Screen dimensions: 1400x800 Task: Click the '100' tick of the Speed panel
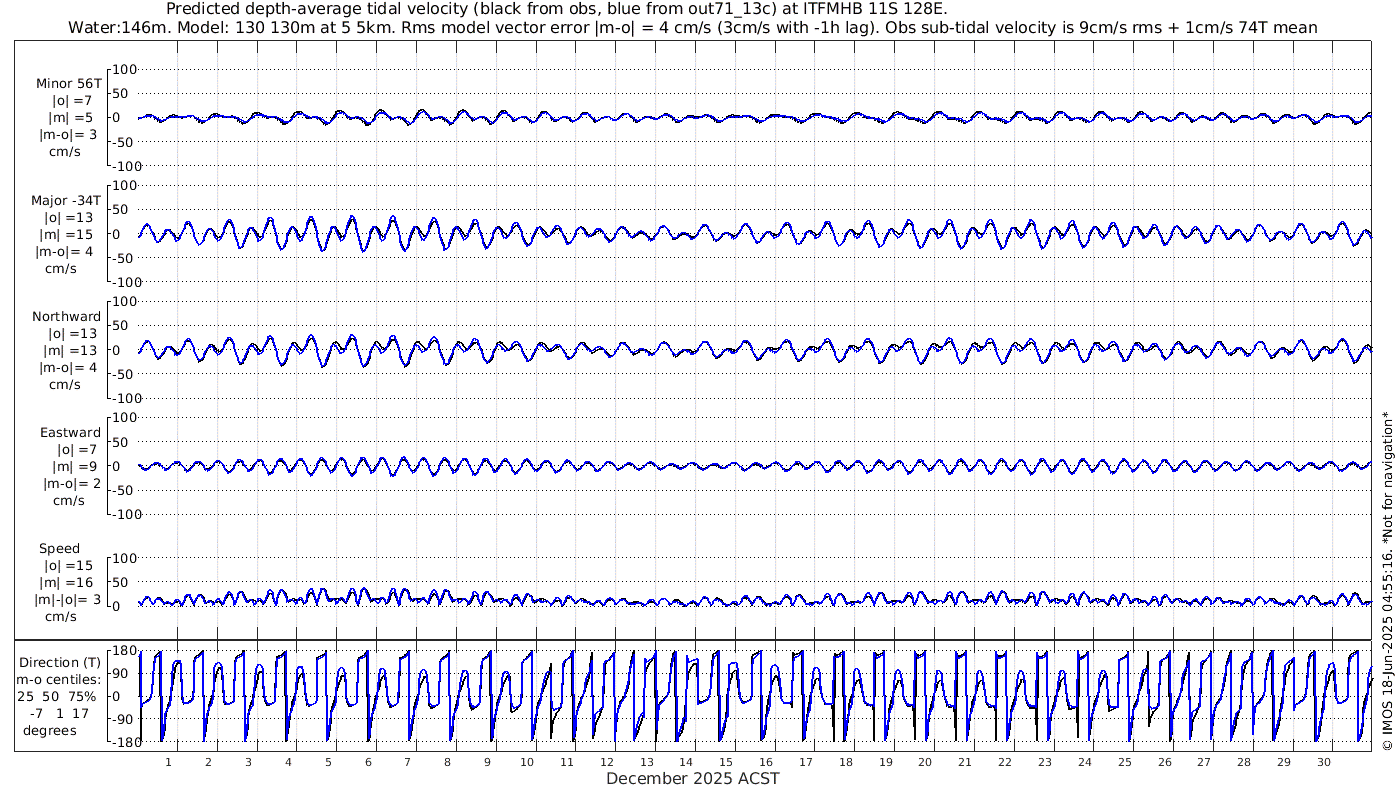pyautogui.click(x=123, y=558)
